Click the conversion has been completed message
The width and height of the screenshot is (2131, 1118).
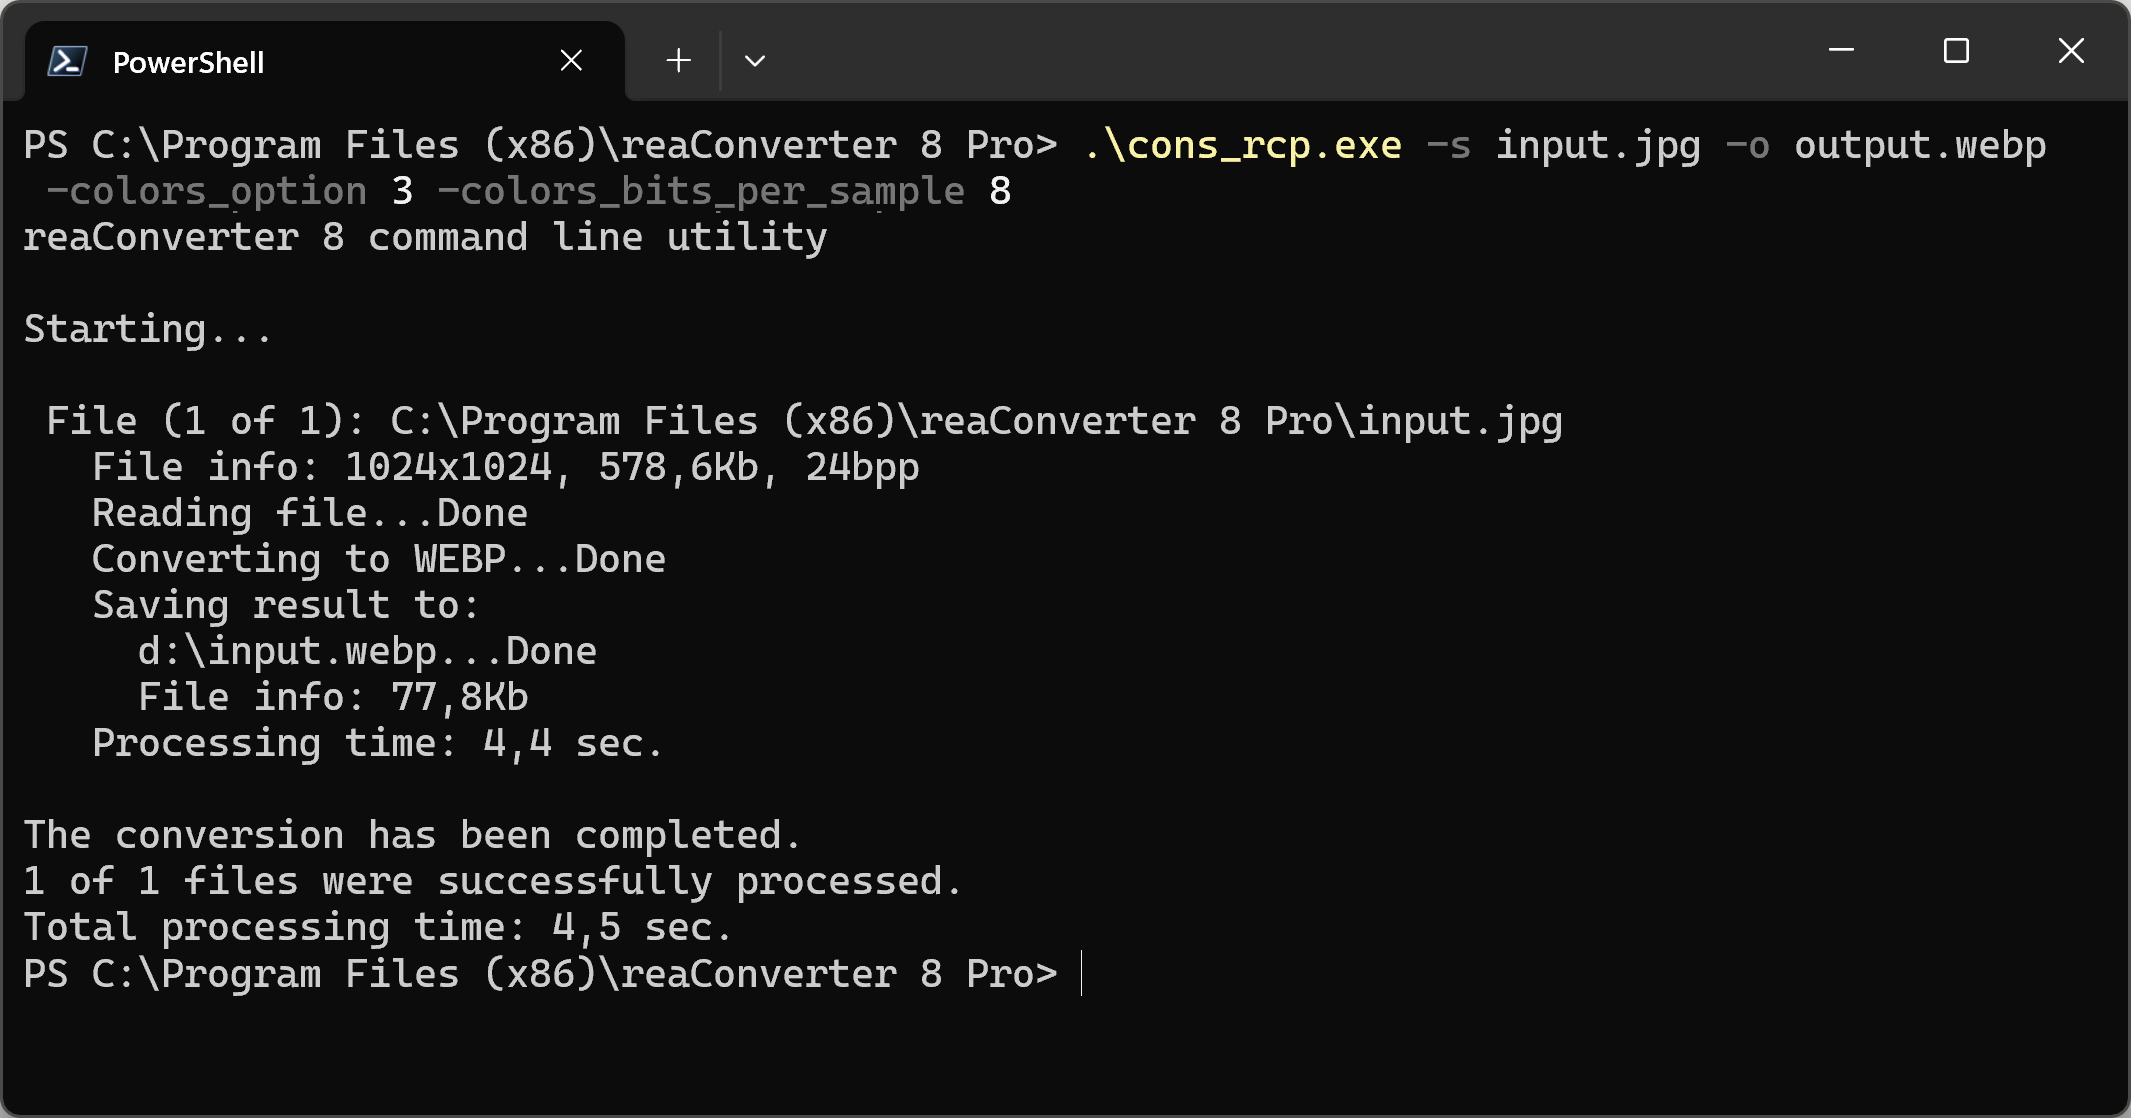click(412, 836)
